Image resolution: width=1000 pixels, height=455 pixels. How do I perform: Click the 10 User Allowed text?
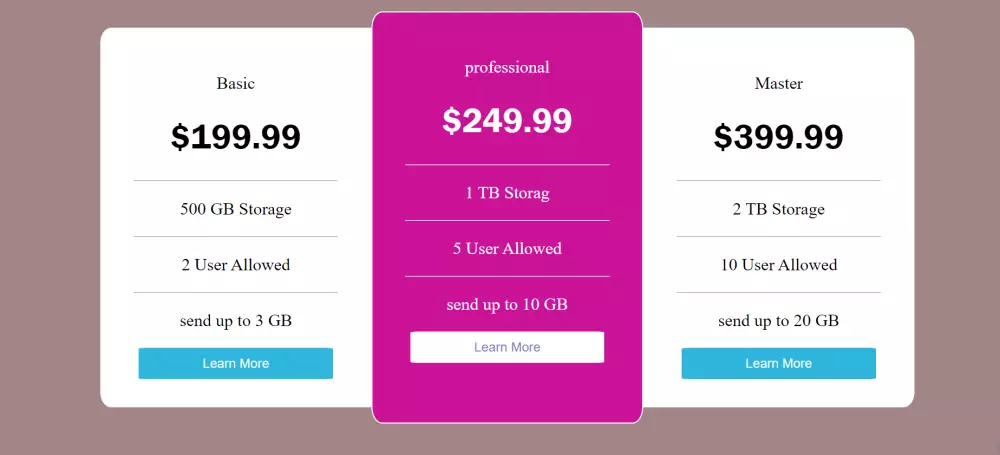pyautogui.click(x=778, y=265)
